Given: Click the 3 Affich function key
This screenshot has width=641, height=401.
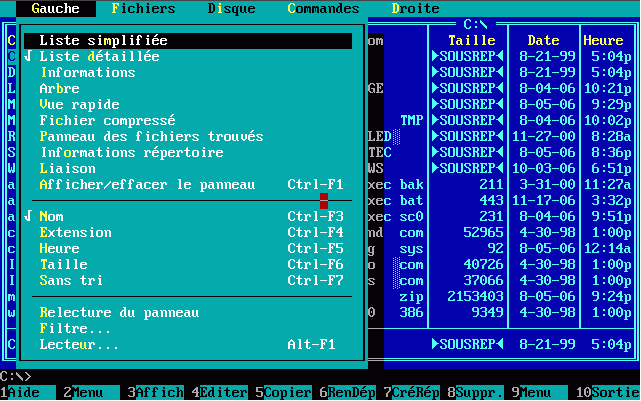Looking at the screenshot, I should [156, 393].
